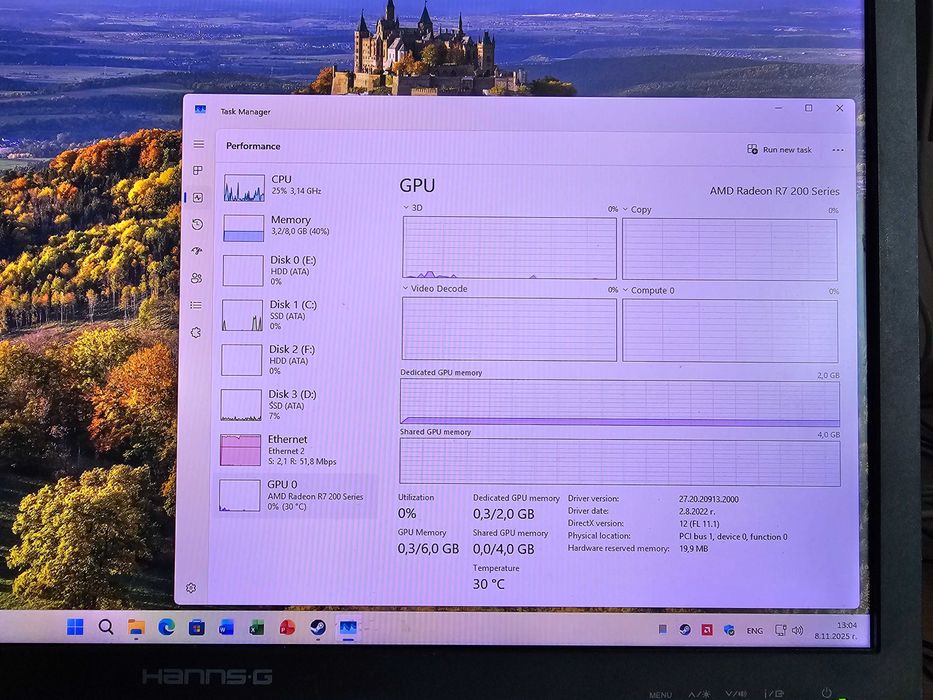Image resolution: width=933 pixels, height=700 pixels.
Task: Open the Startup apps icon in sidebar
Action: pos(197,251)
